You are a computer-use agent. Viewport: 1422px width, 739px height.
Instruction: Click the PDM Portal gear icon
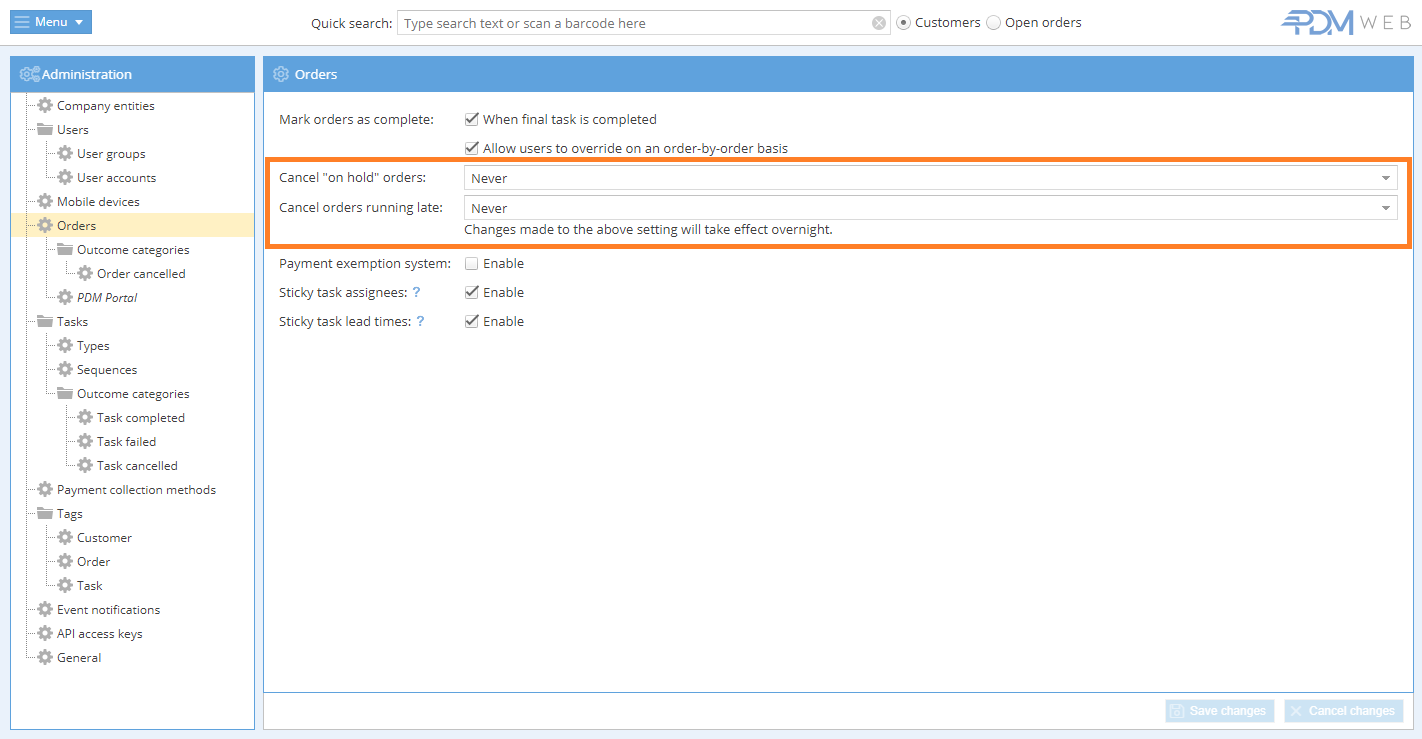pyautogui.click(x=65, y=298)
